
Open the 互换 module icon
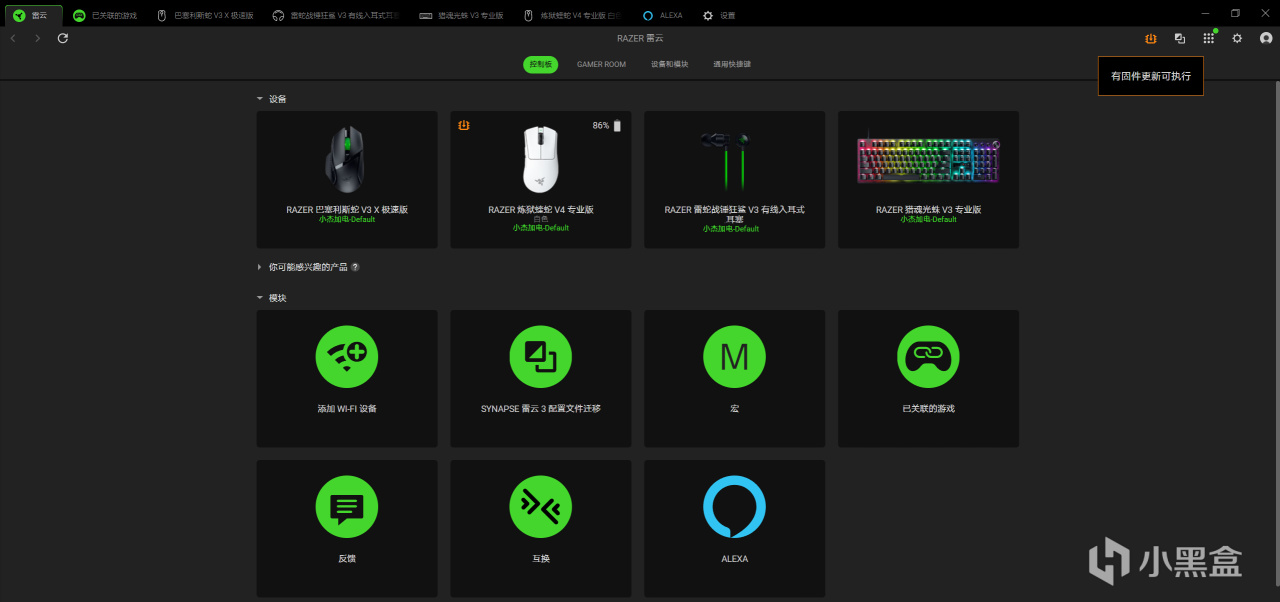tap(541, 507)
